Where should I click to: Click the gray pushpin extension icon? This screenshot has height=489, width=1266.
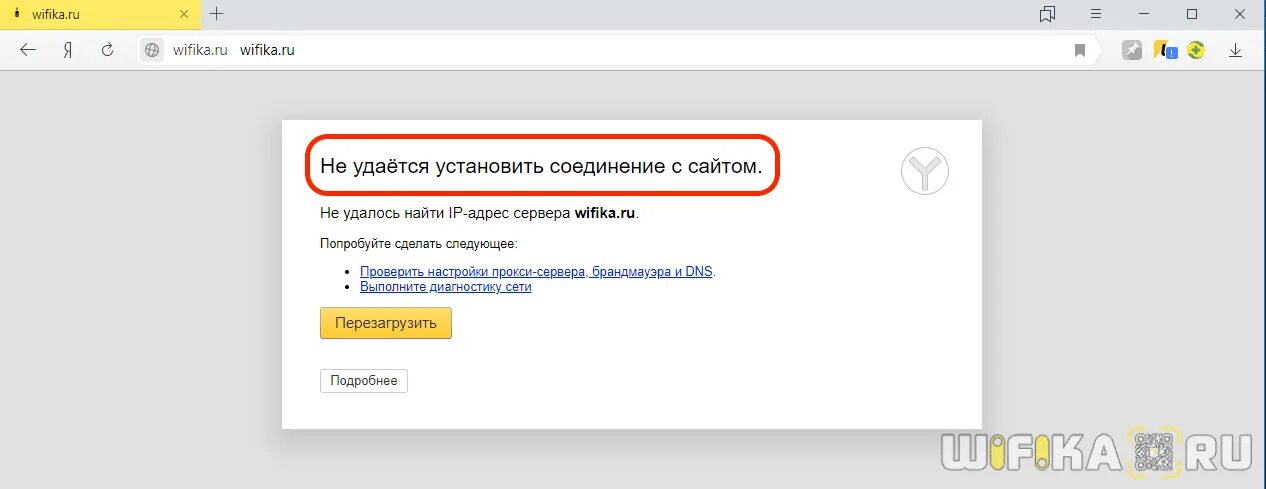click(x=1132, y=50)
